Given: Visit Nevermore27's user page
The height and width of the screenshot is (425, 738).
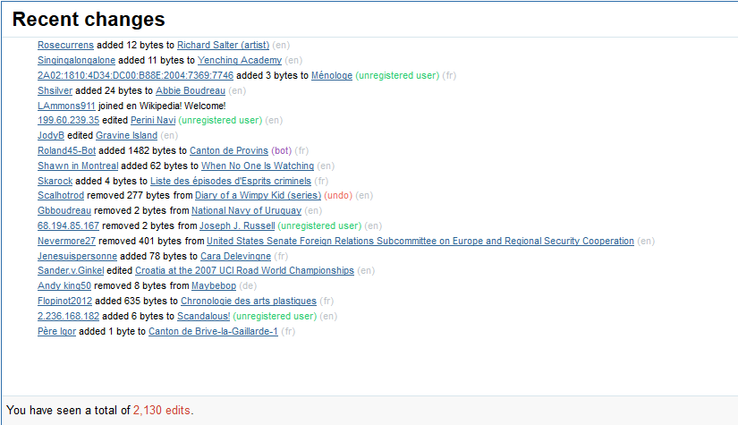Looking at the screenshot, I should [x=66, y=241].
